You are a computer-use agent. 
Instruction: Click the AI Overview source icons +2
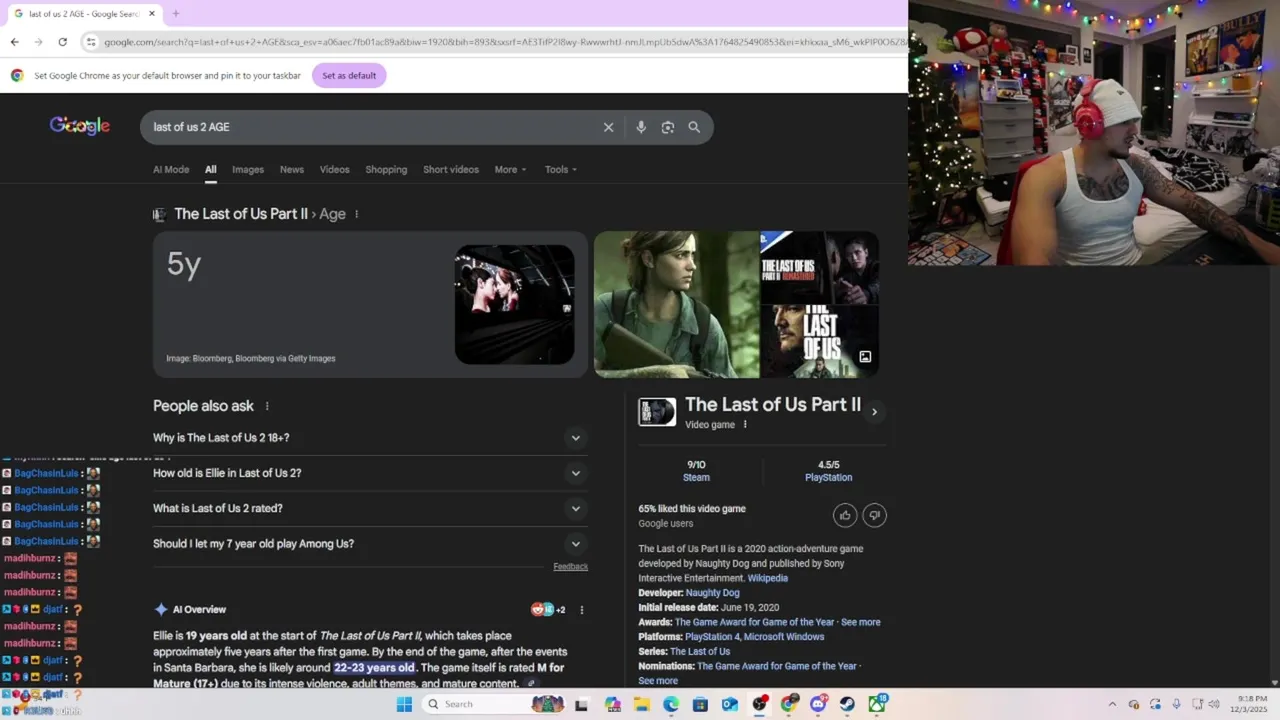(548, 610)
